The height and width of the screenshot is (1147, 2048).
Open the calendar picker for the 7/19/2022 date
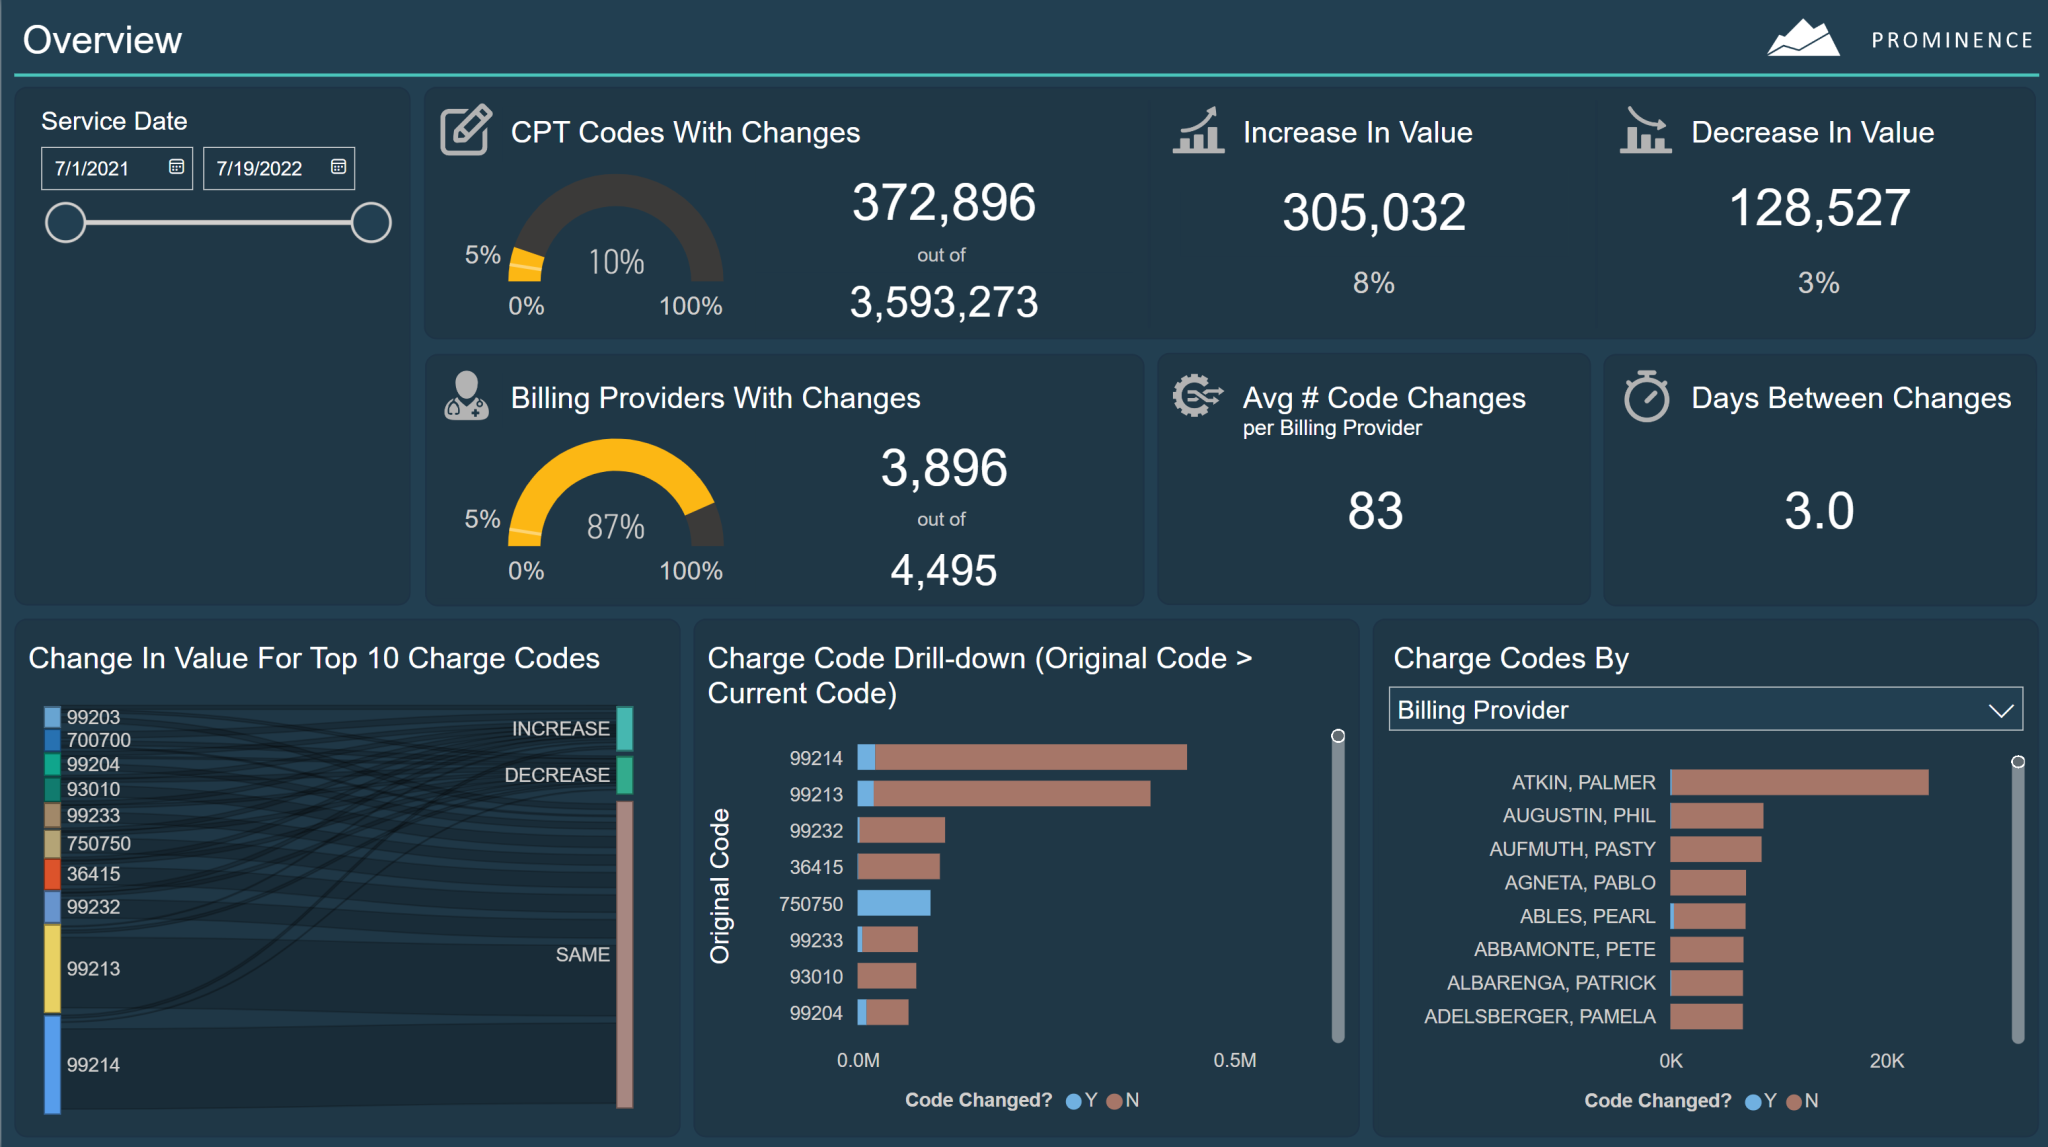click(x=338, y=167)
